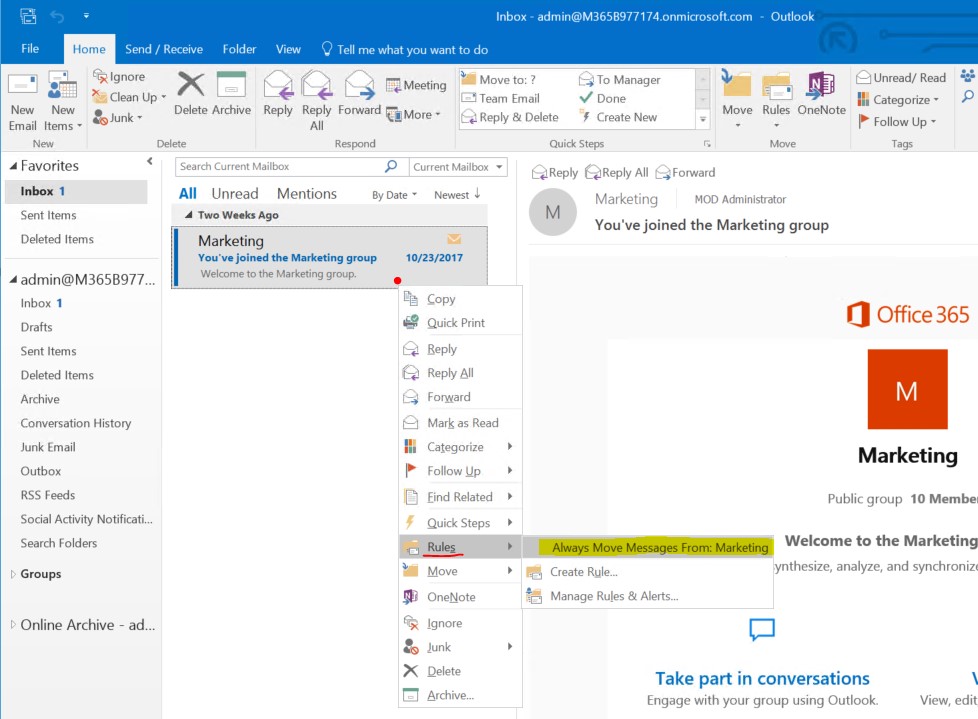This screenshot has width=978, height=719.
Task: Toggle Newest sort order
Action: pyautogui.click(x=457, y=195)
